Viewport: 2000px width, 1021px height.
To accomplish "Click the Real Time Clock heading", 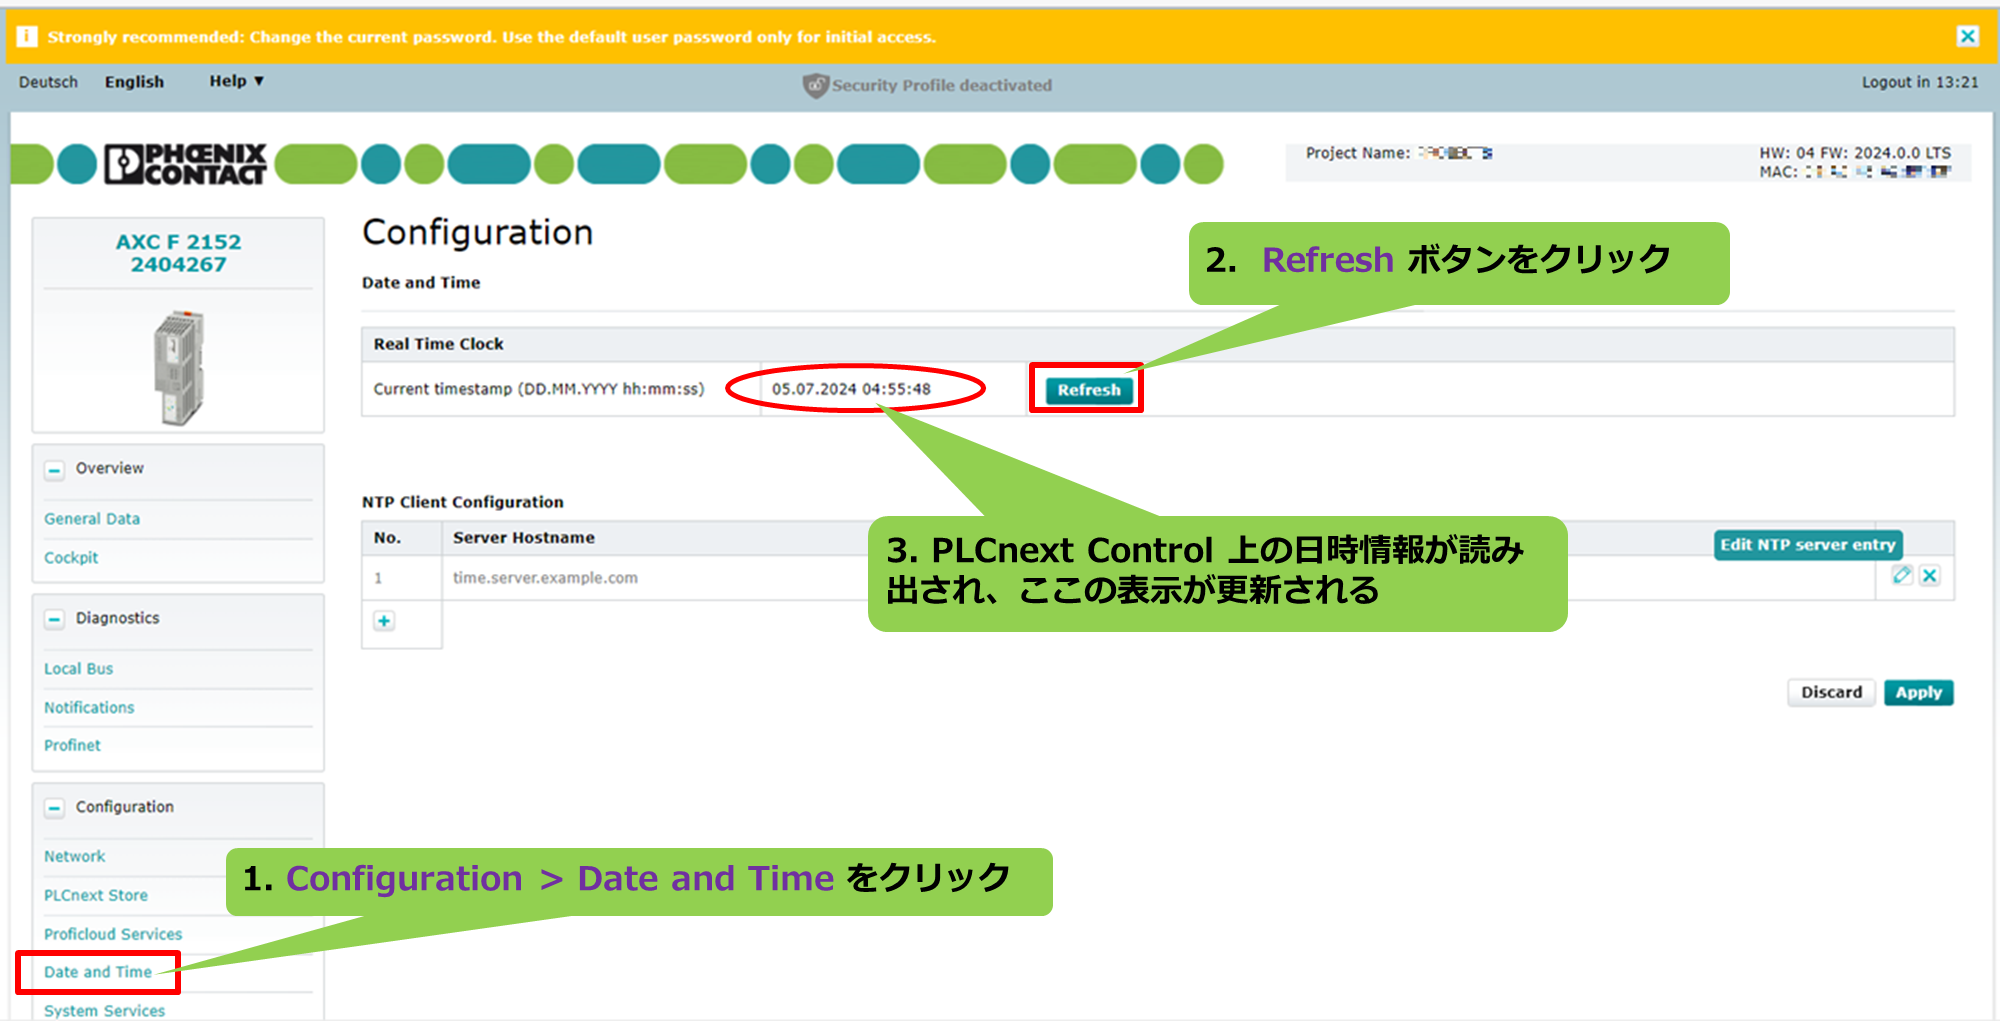I will (x=438, y=344).
